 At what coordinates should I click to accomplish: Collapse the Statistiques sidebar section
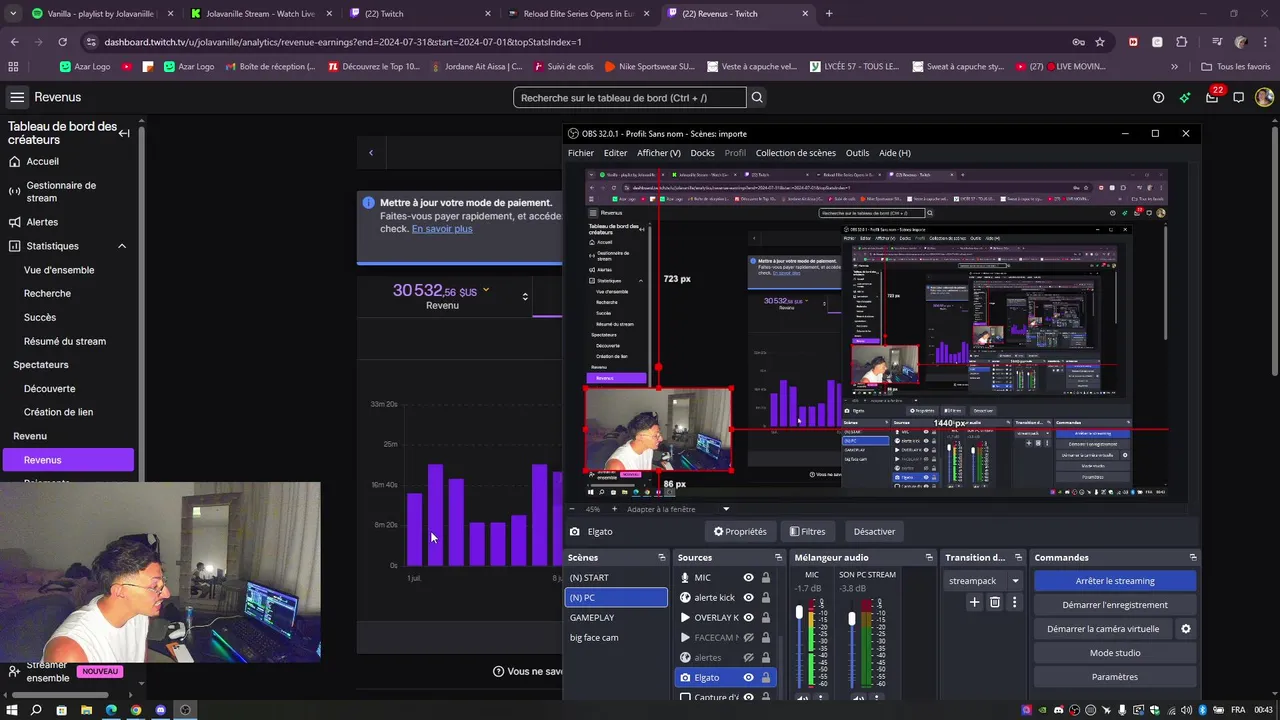click(x=122, y=246)
